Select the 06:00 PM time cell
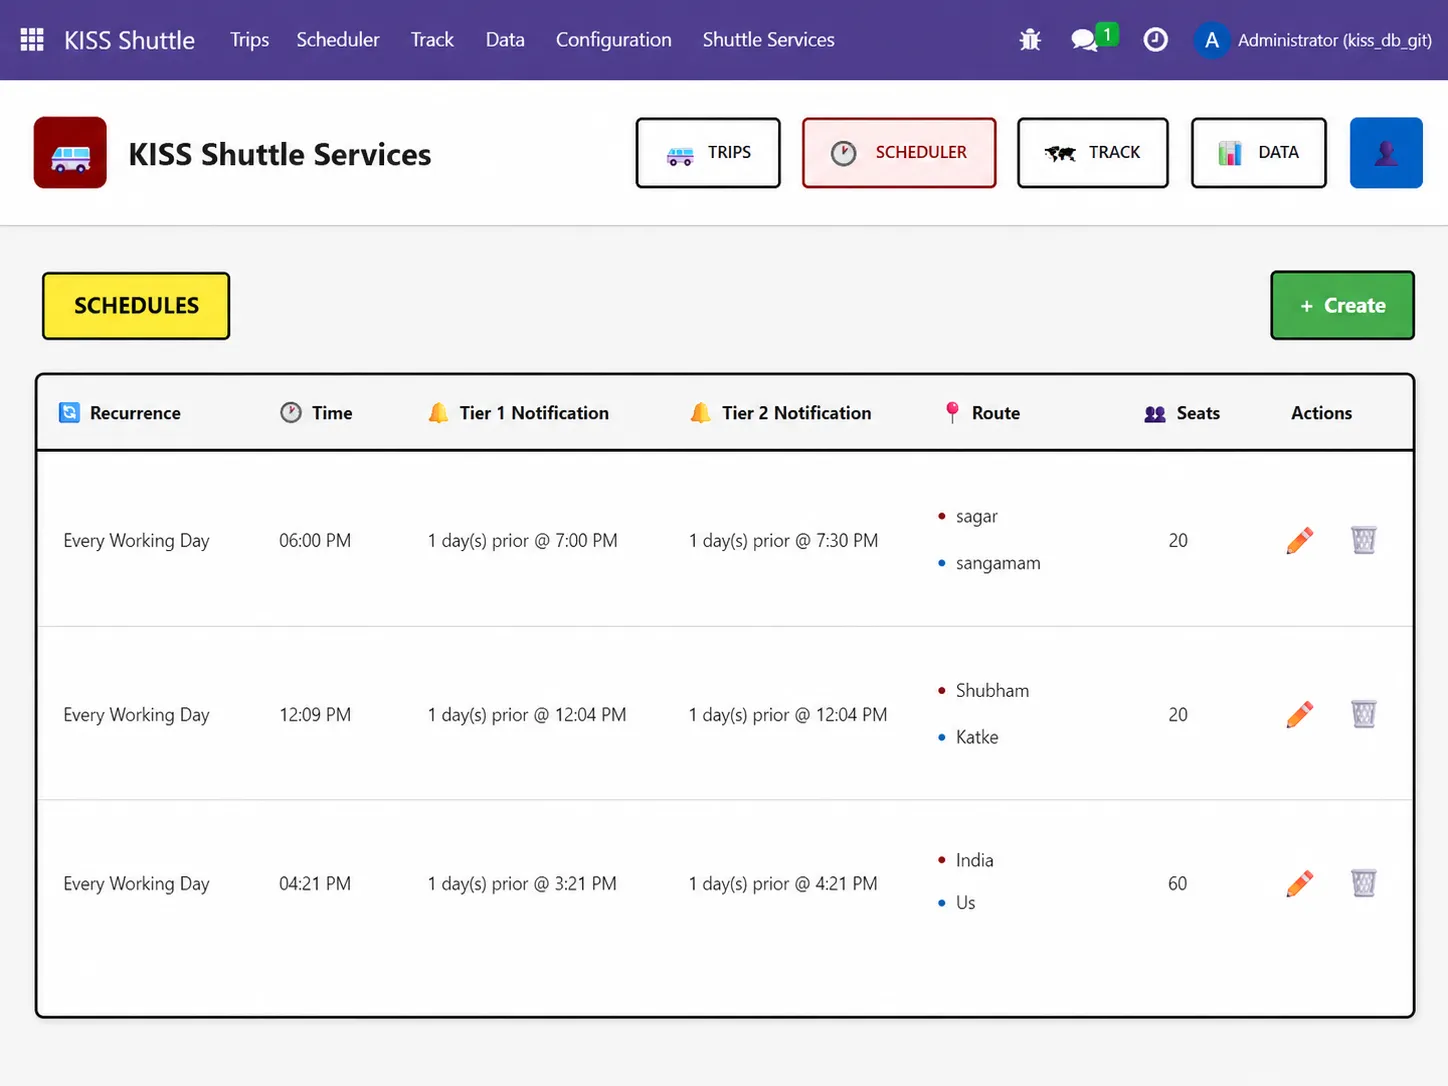 pos(315,540)
